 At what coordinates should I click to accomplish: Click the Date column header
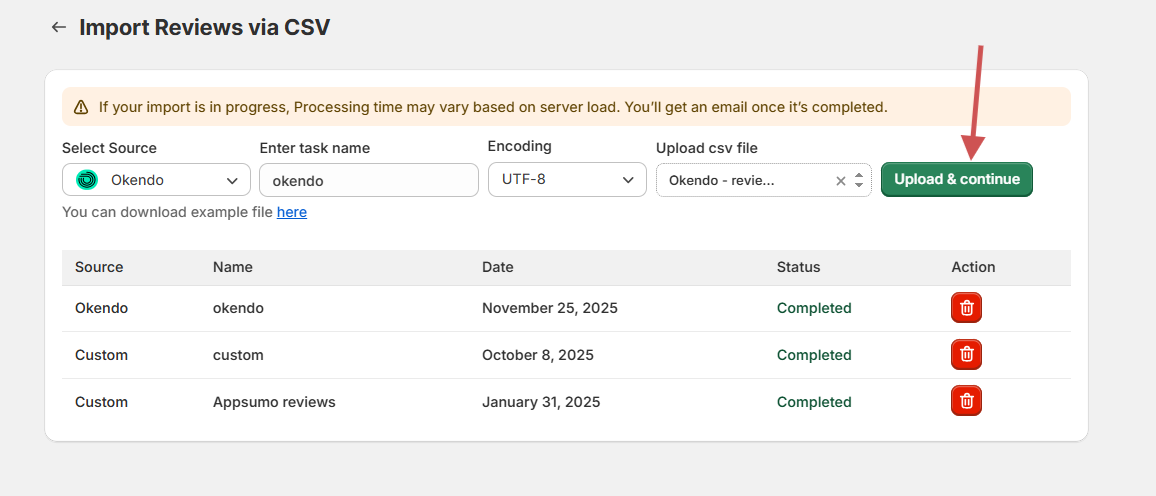click(x=498, y=267)
